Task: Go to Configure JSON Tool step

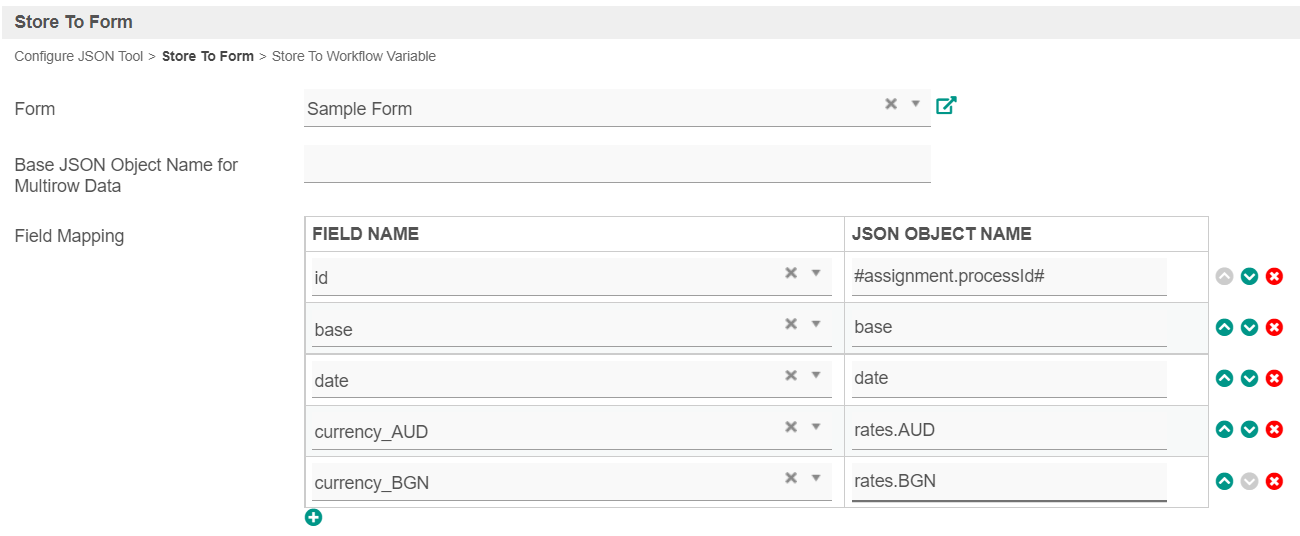Action: (x=79, y=57)
